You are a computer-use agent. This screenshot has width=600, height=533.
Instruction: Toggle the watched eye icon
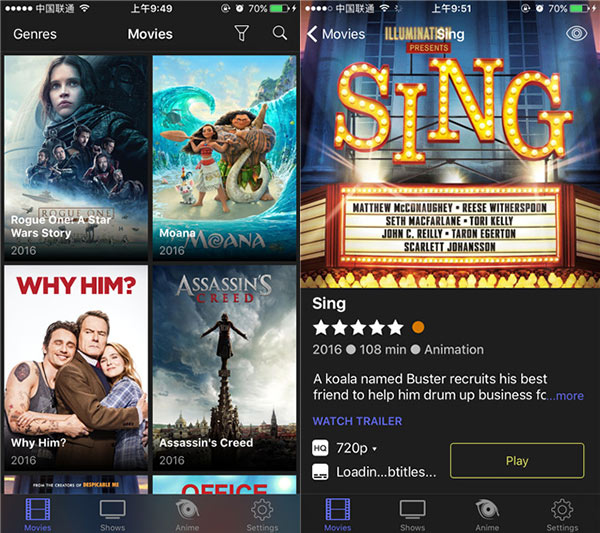click(x=576, y=34)
